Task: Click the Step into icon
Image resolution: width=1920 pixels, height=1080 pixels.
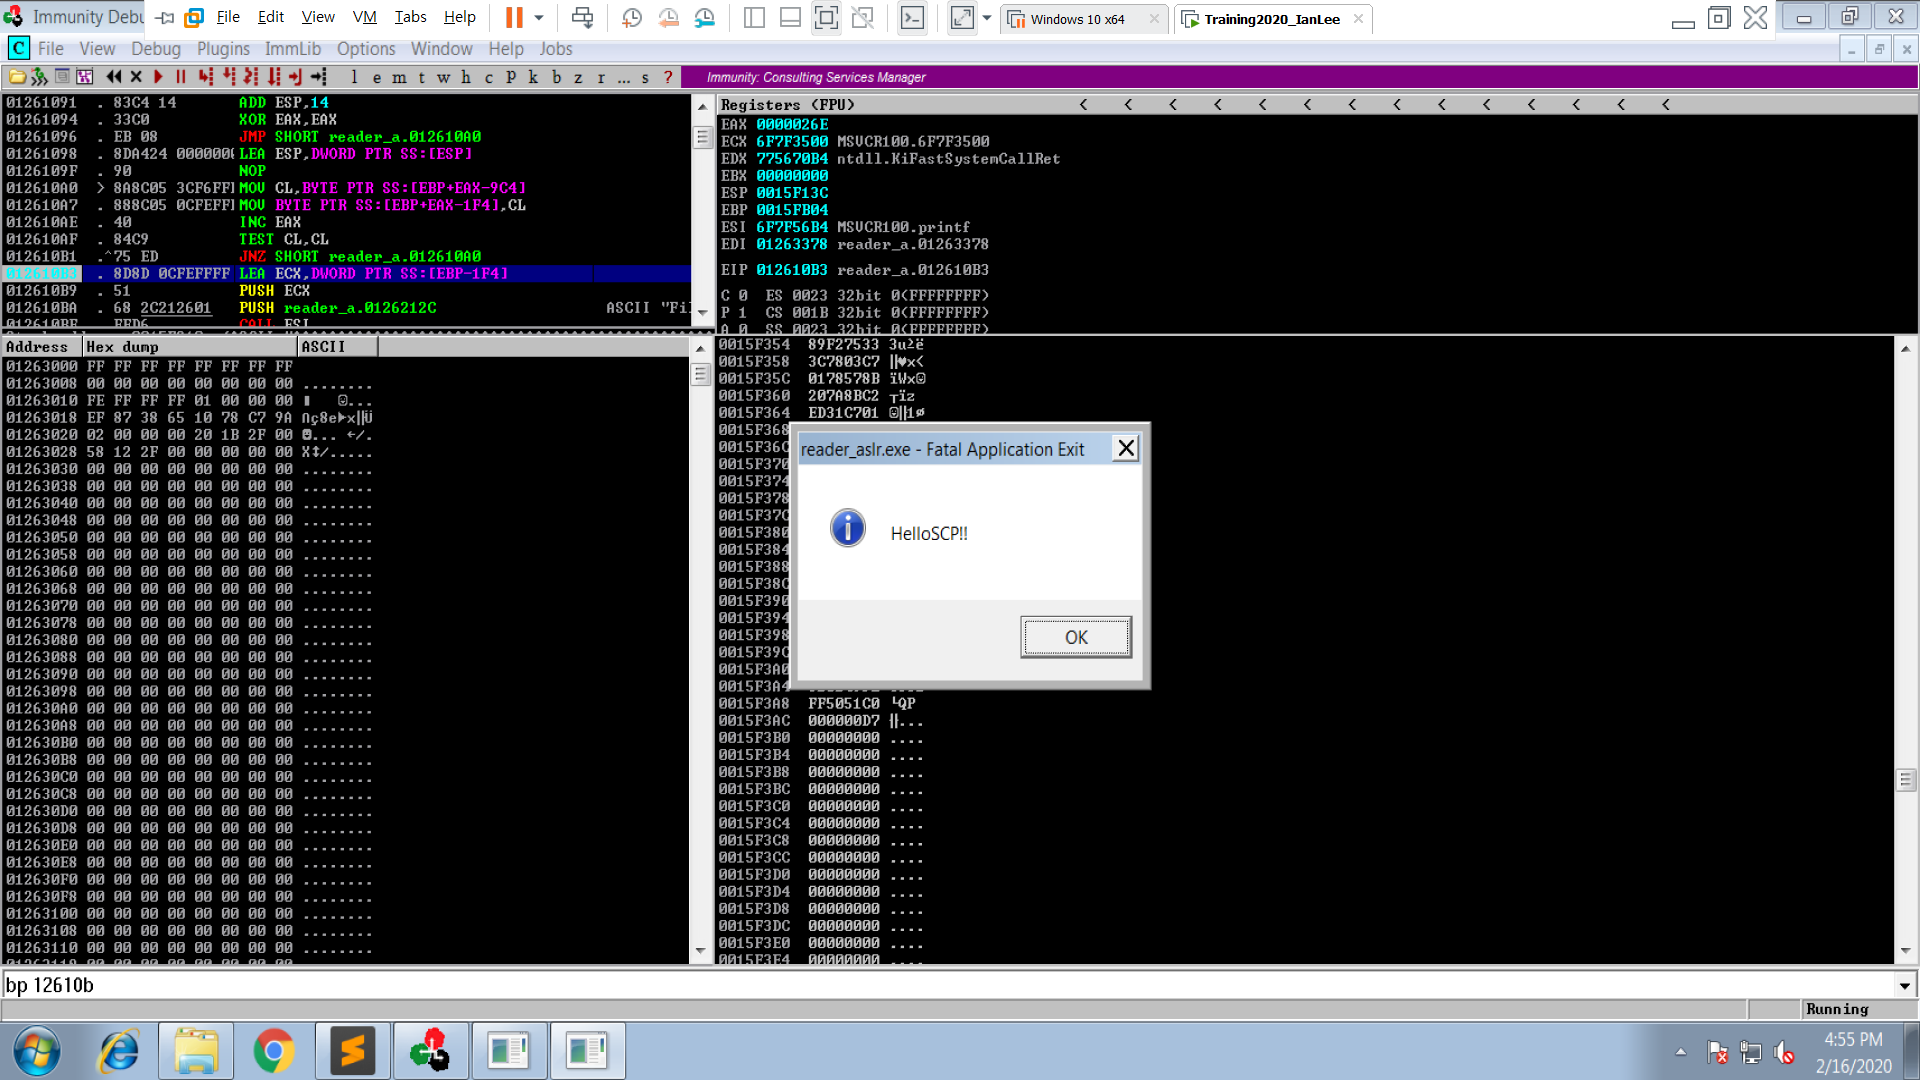Action: click(x=205, y=77)
